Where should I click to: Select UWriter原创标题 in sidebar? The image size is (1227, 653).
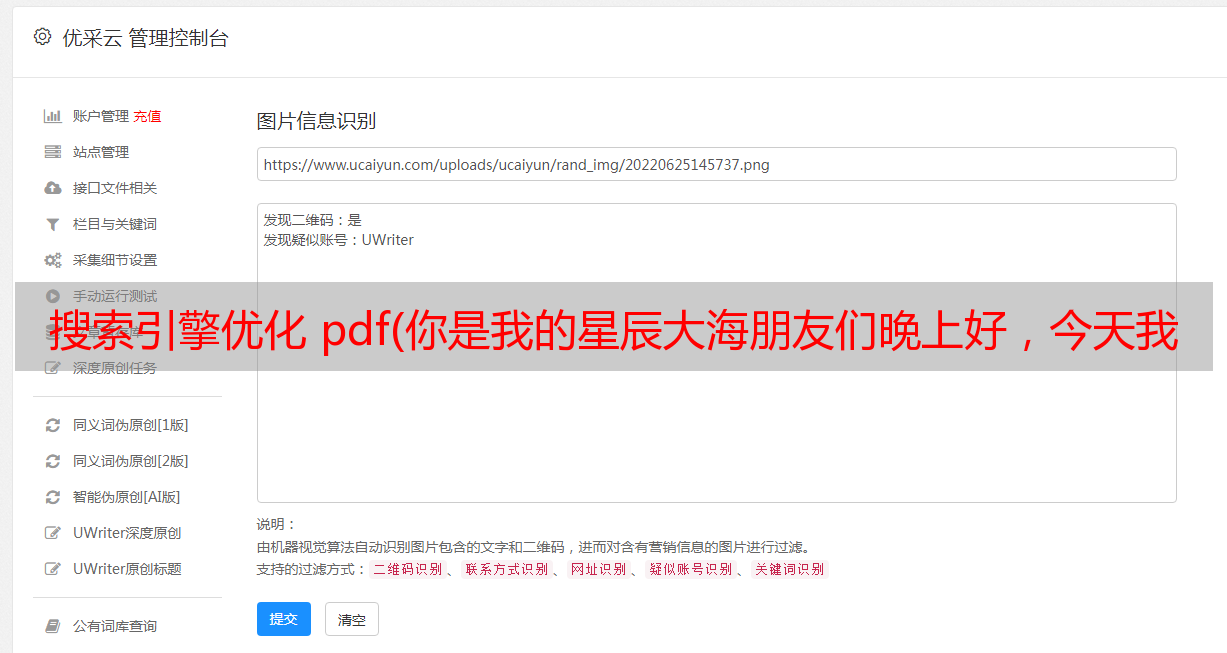click(127, 569)
